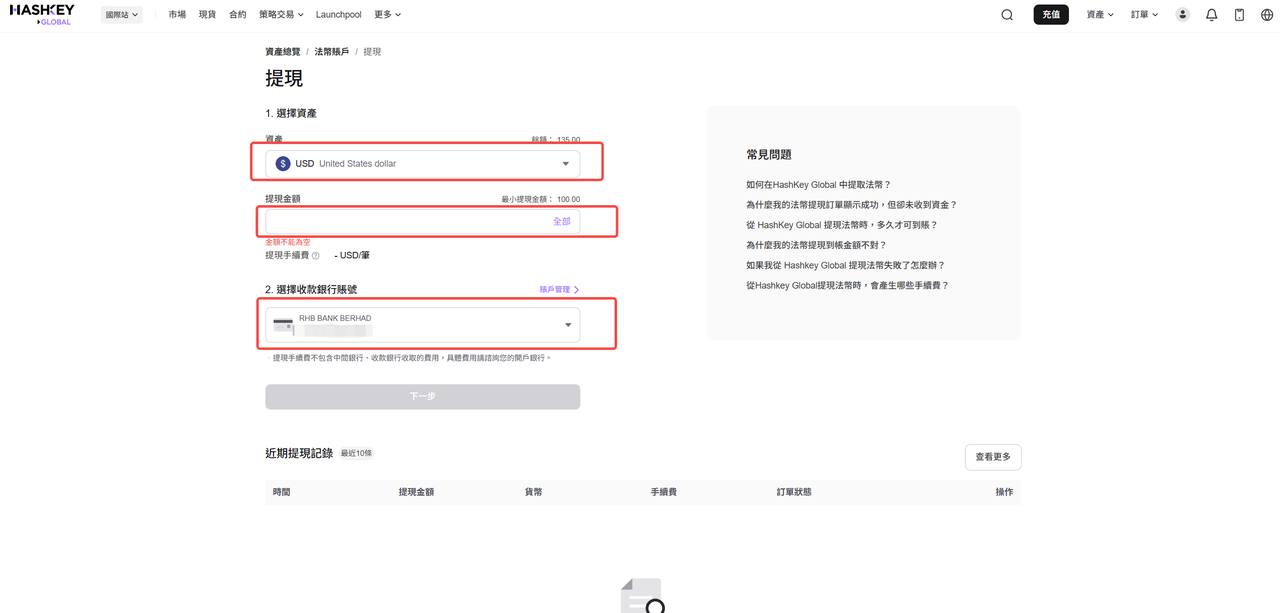Click the HashKey Global logo
Screen dimensions: 1280x613
[42, 14]
